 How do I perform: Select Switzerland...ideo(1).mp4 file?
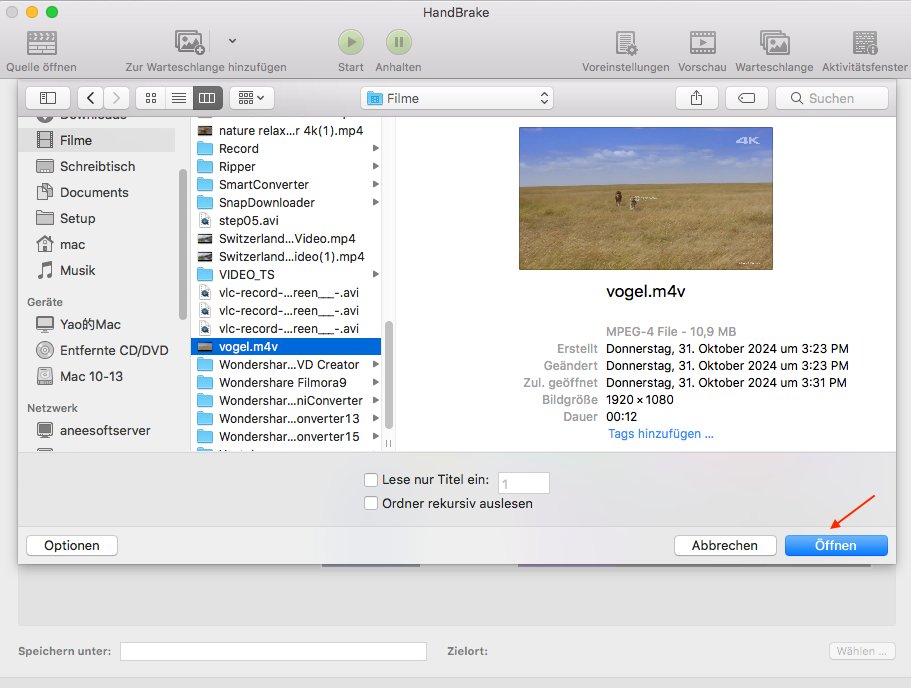[286, 257]
